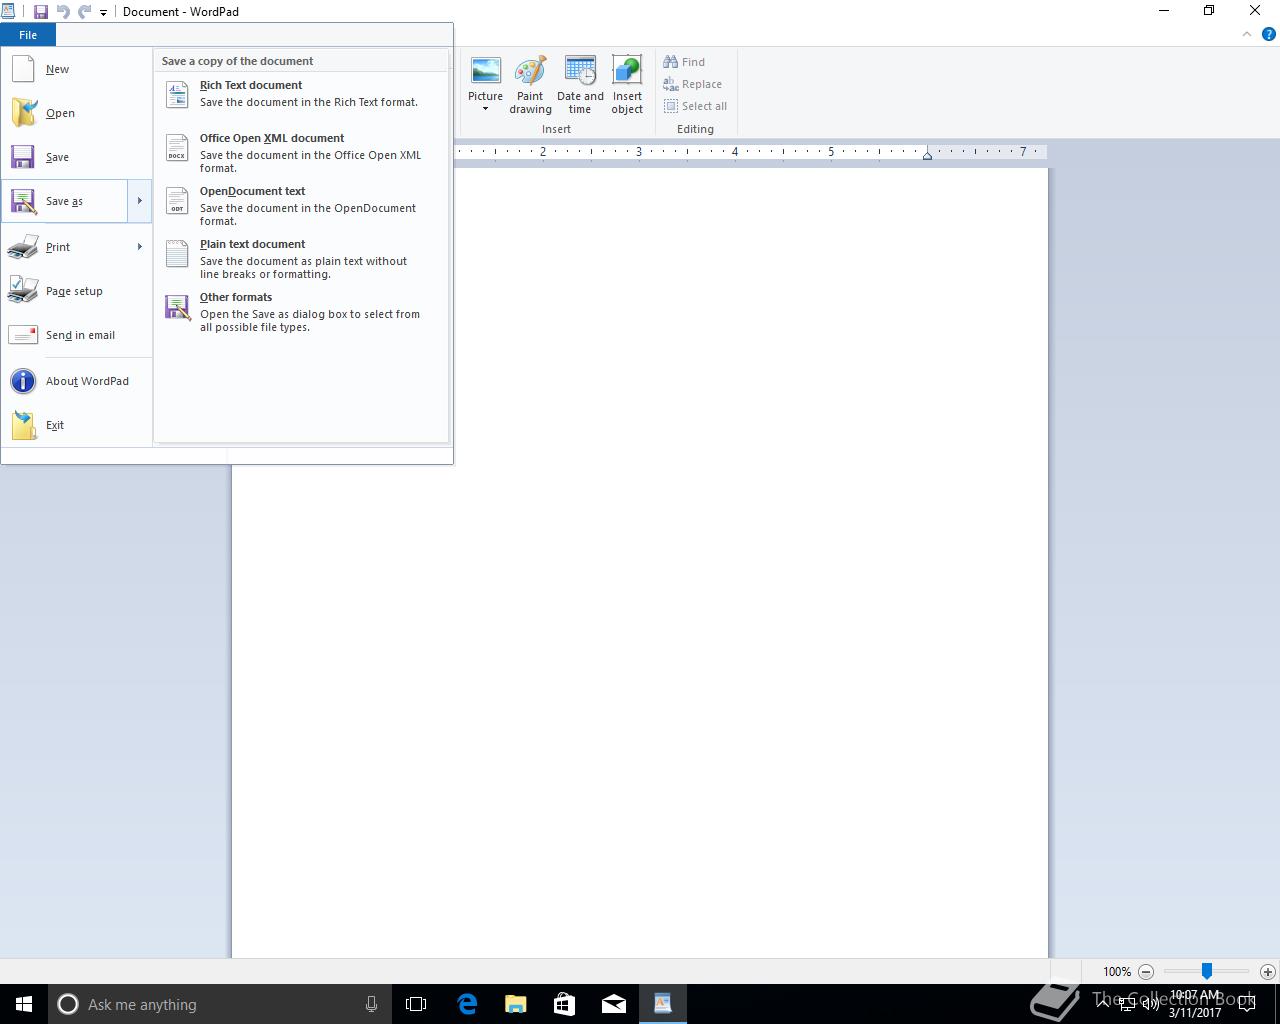The width and height of the screenshot is (1280, 1024).
Task: Open the Windows Store taskbar icon
Action: [x=564, y=1004]
